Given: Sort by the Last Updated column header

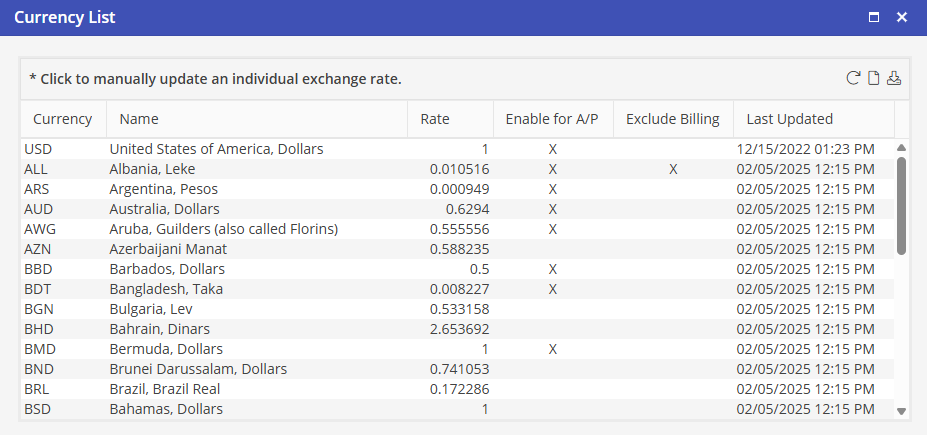Looking at the screenshot, I should click(x=789, y=119).
